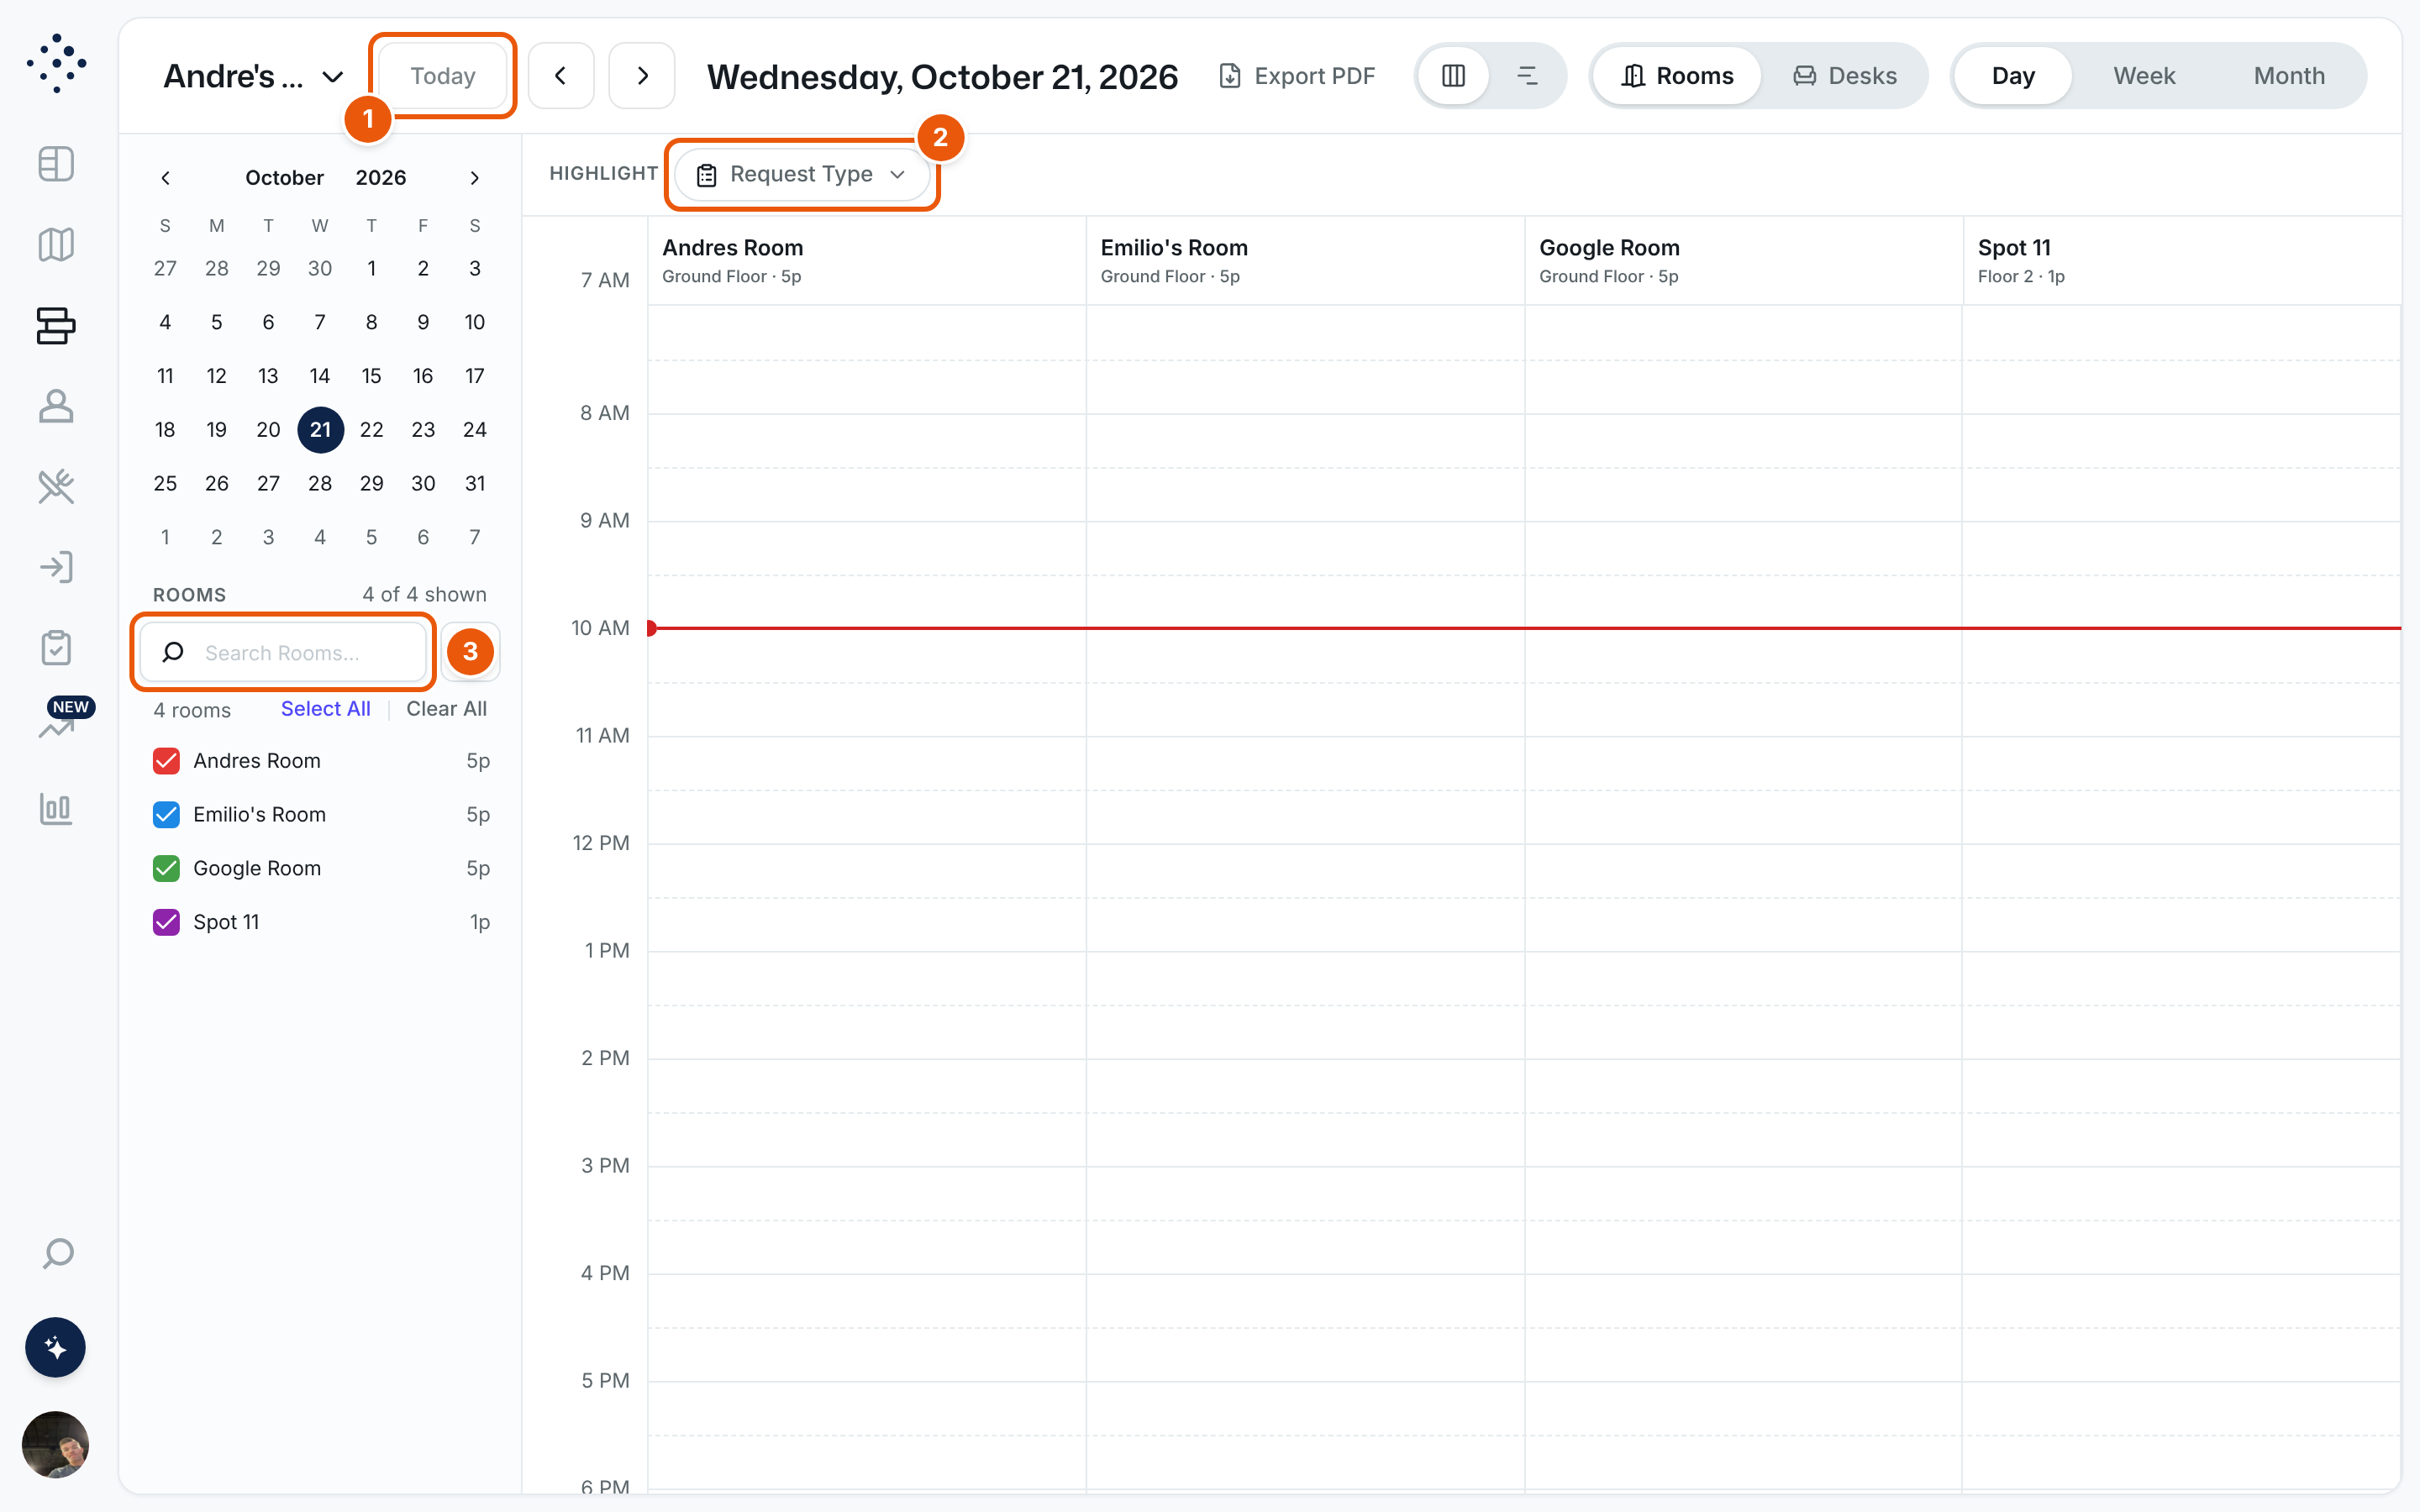Uncheck the Emilio's Room checkbox
Image resolution: width=2420 pixels, height=1512 pixels.
(166, 815)
